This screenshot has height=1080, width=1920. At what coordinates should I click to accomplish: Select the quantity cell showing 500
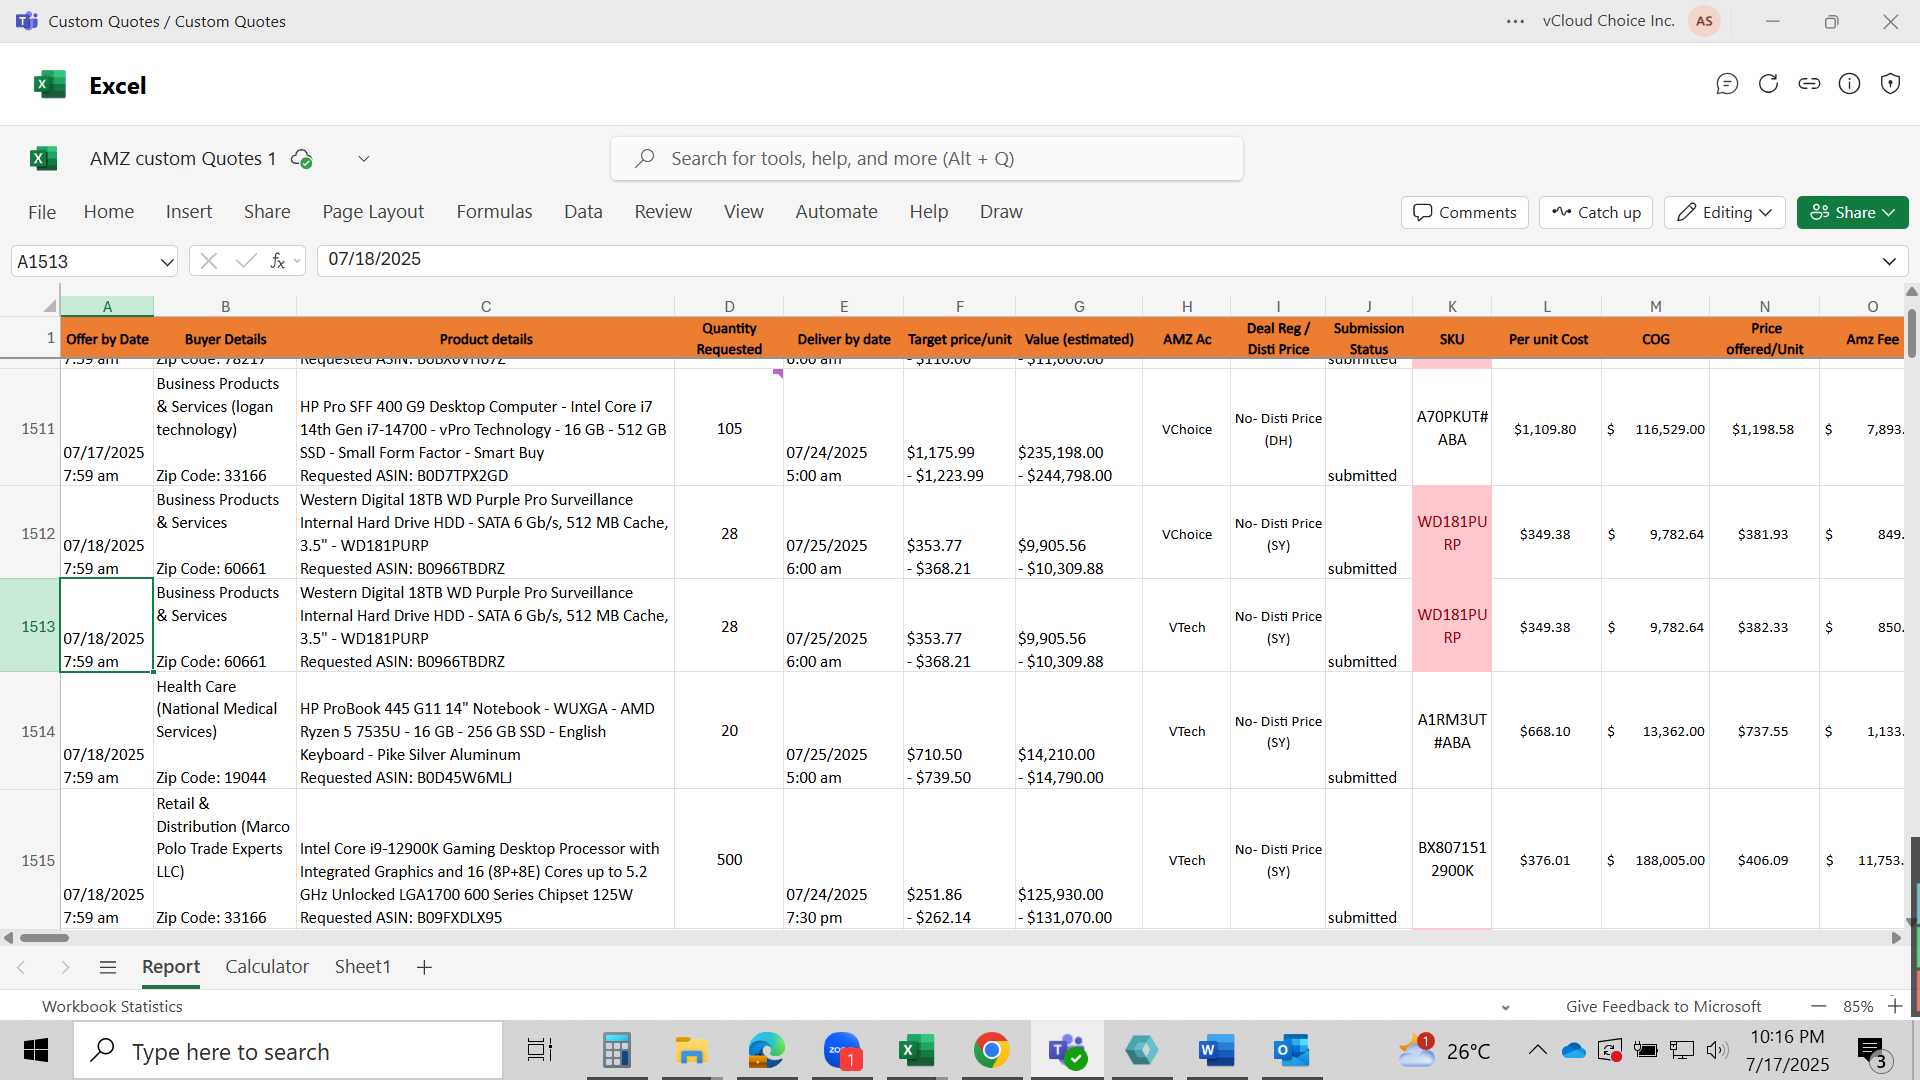click(x=729, y=859)
